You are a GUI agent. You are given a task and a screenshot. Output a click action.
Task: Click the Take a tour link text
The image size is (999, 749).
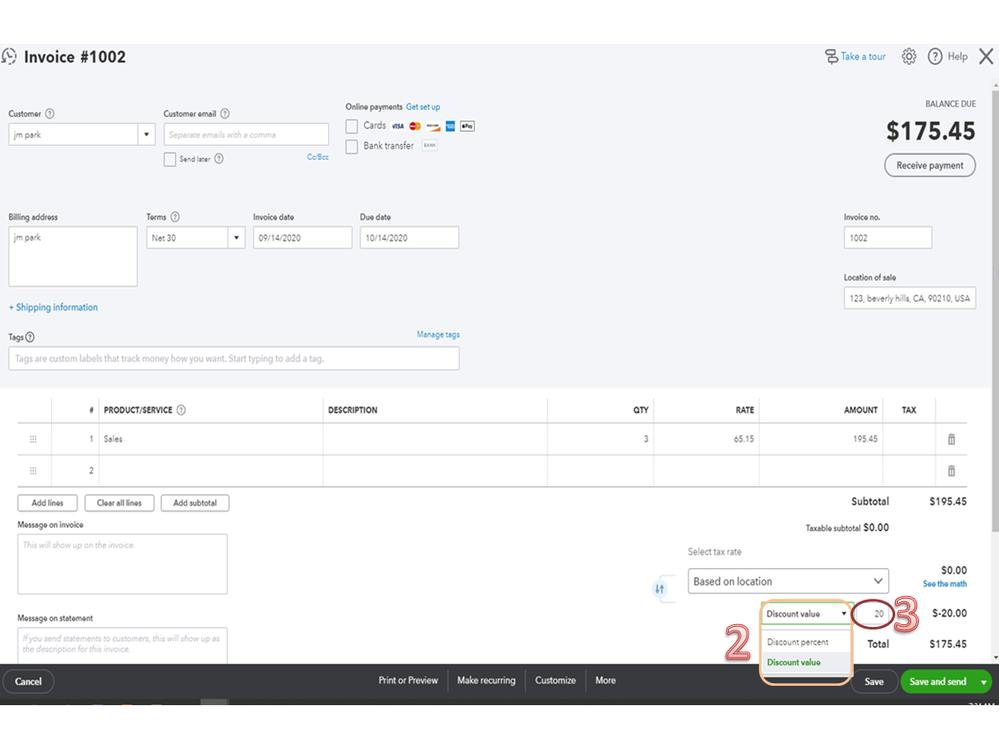coord(863,57)
